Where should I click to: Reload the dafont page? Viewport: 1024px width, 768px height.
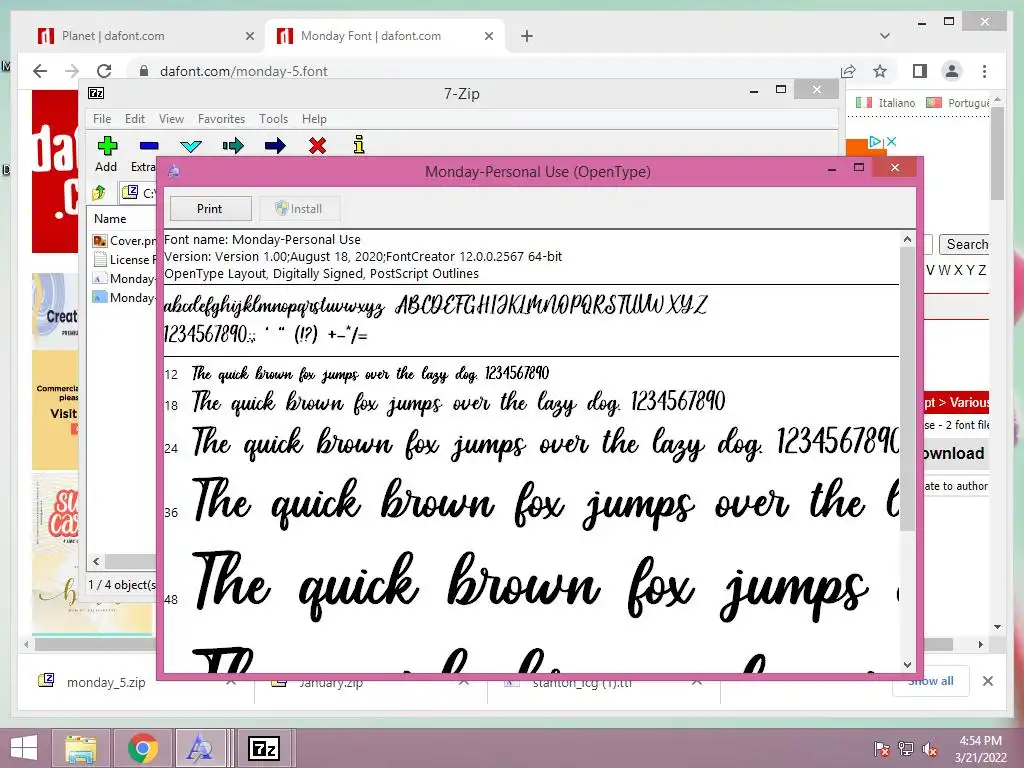click(x=104, y=71)
